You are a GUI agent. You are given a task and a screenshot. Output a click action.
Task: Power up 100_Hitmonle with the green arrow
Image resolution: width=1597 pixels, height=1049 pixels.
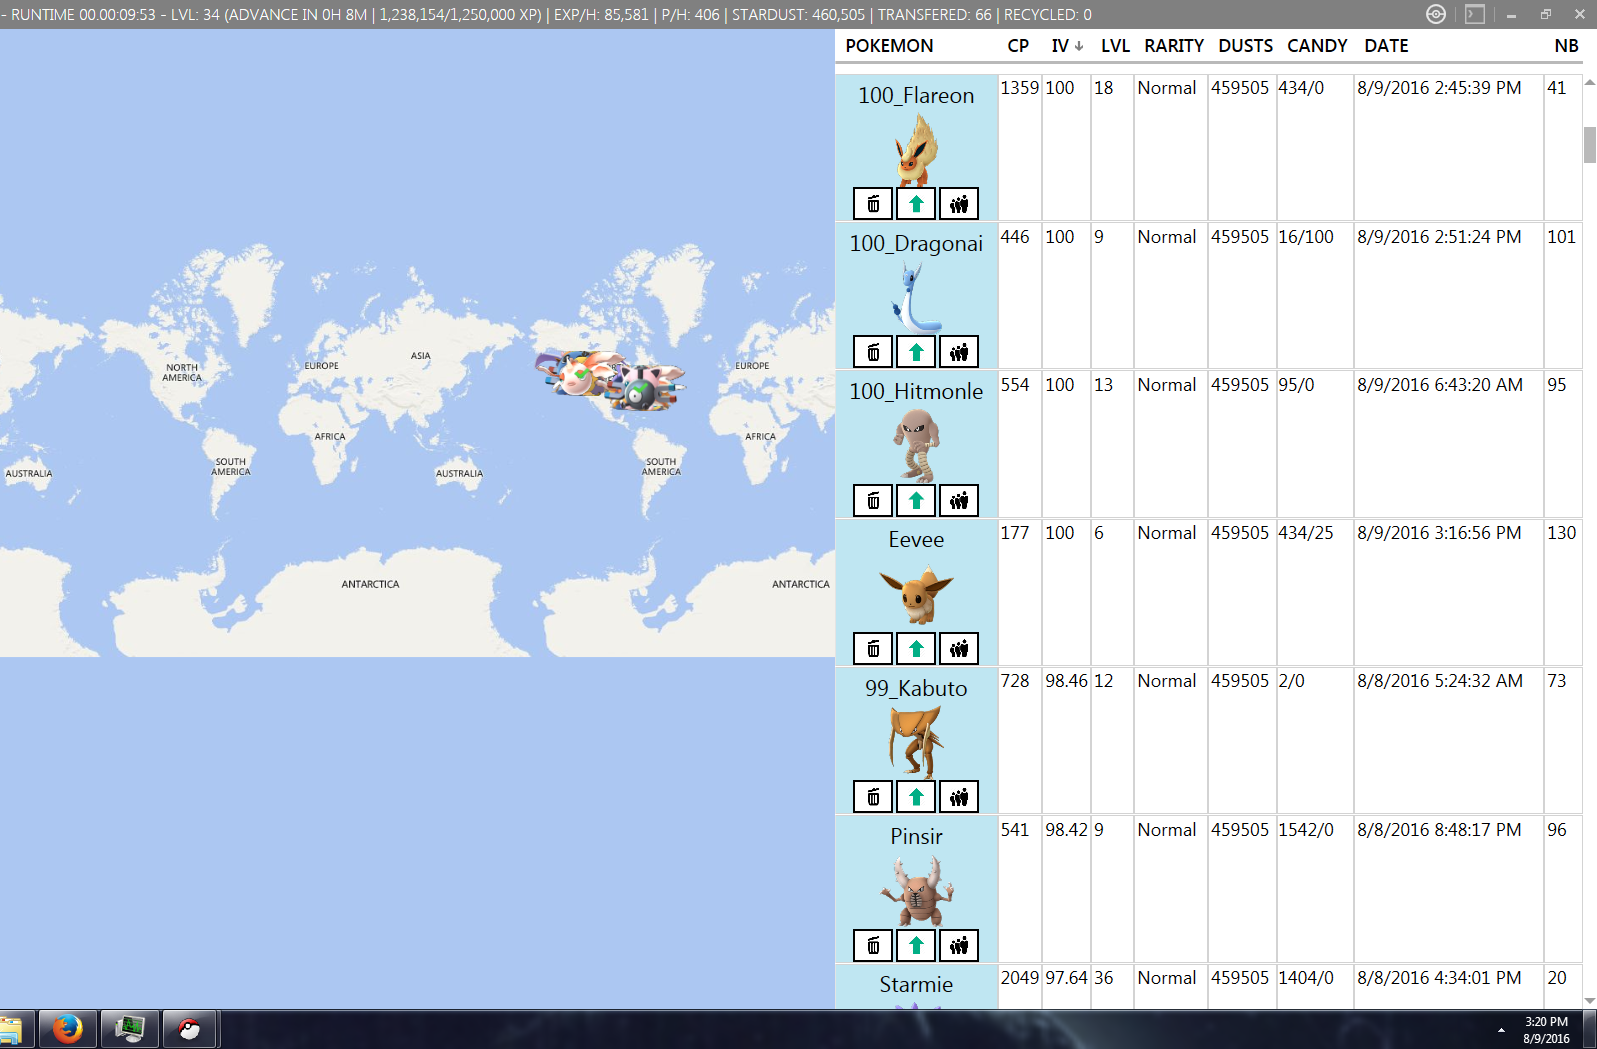[x=916, y=500]
